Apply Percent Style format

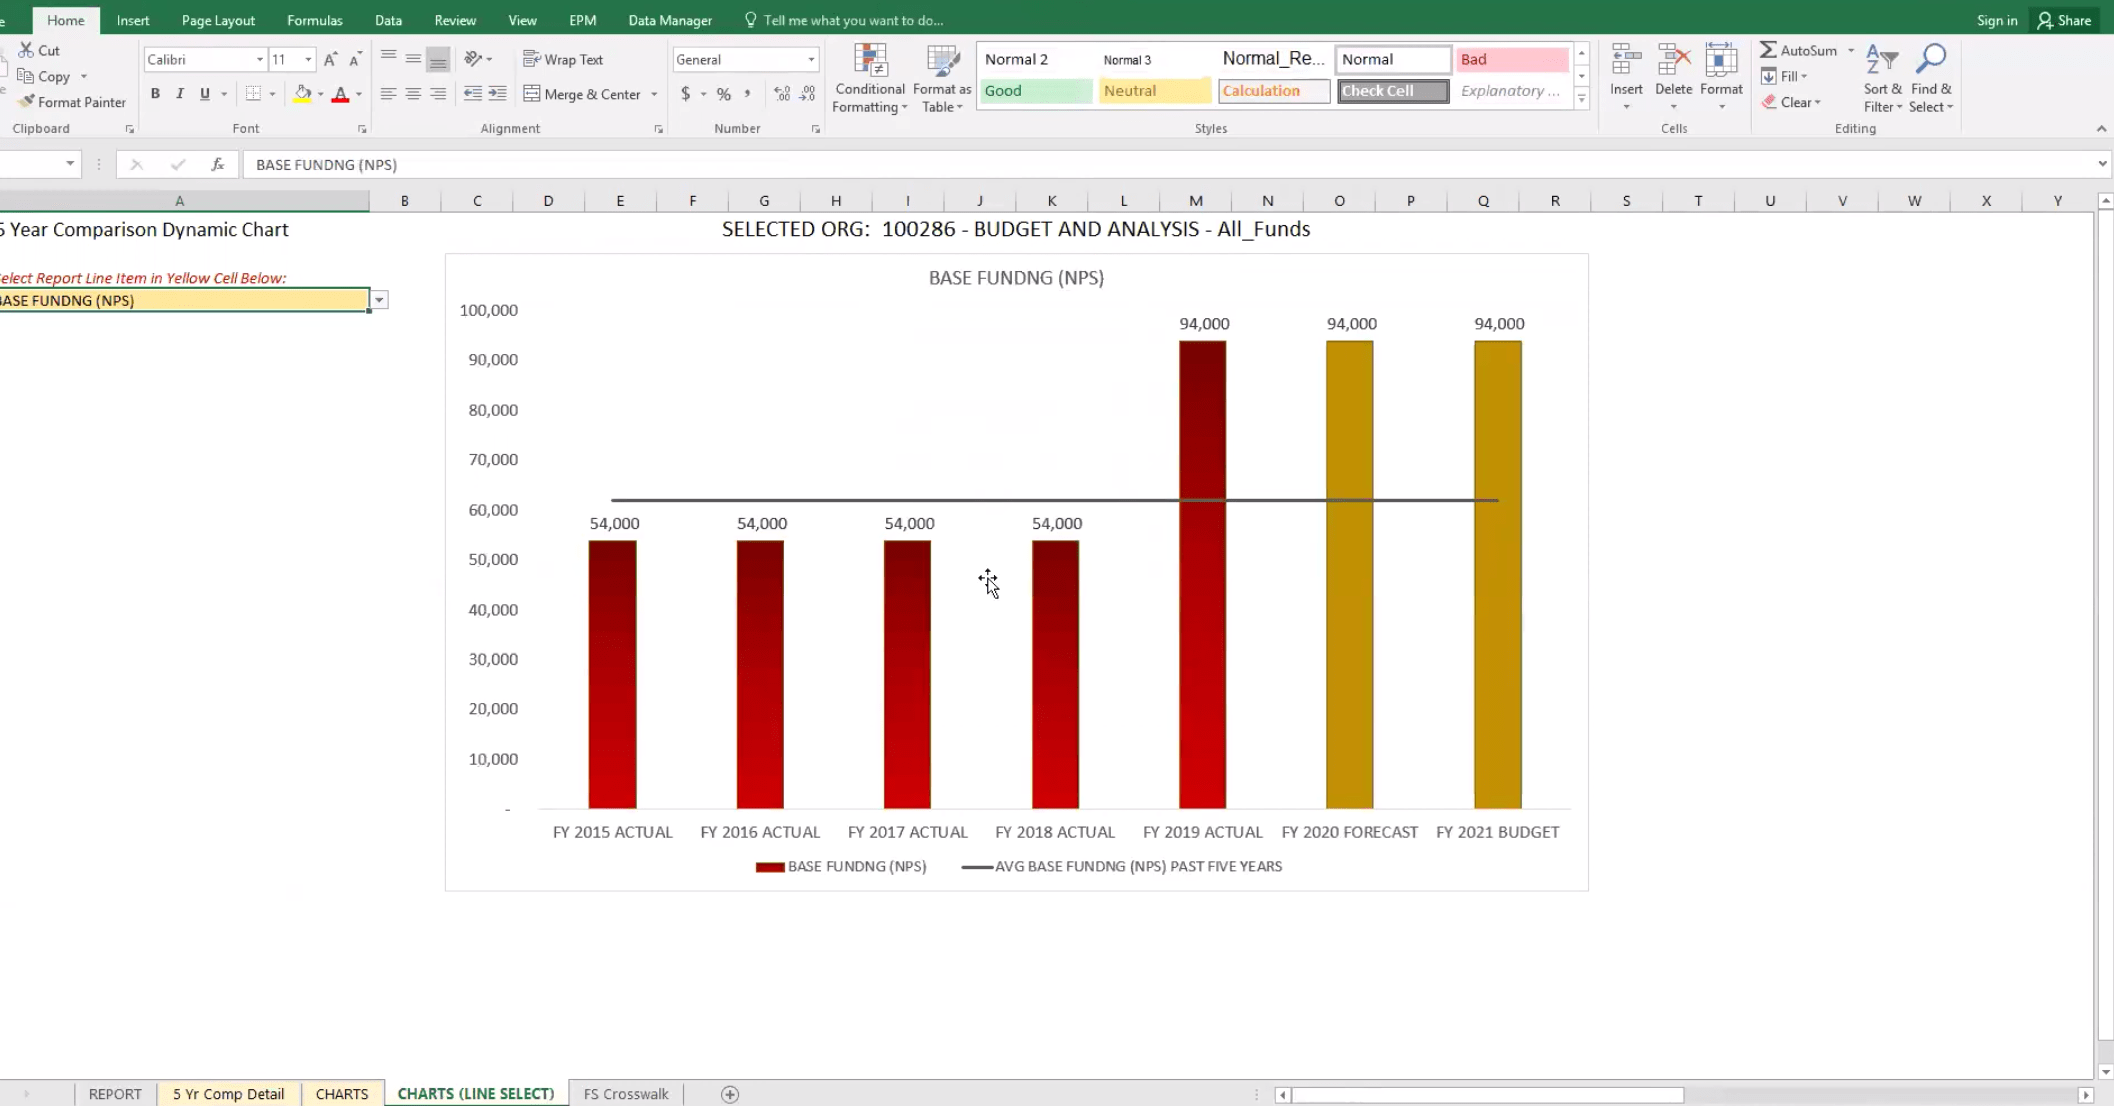[x=723, y=94]
